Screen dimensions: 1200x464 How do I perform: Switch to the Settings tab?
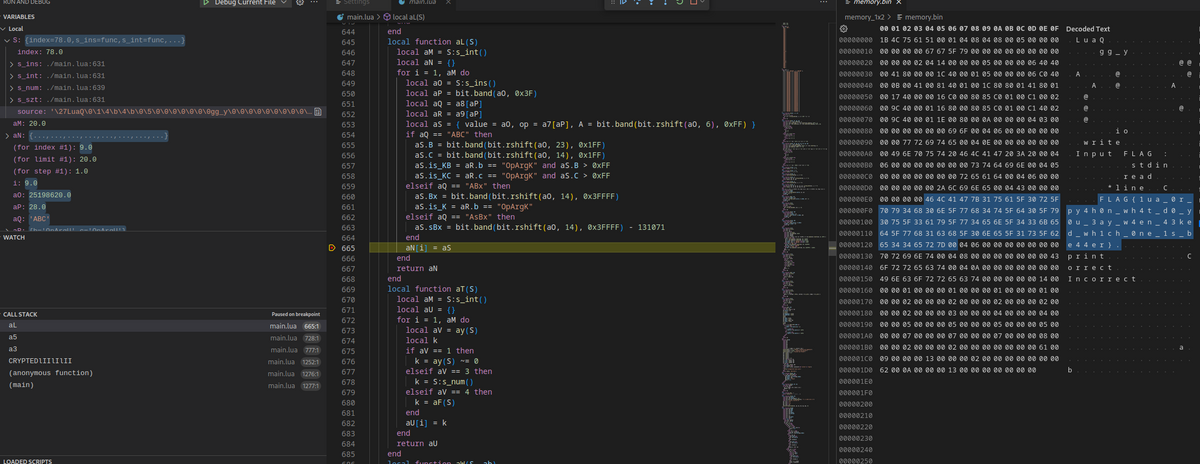coord(355,4)
